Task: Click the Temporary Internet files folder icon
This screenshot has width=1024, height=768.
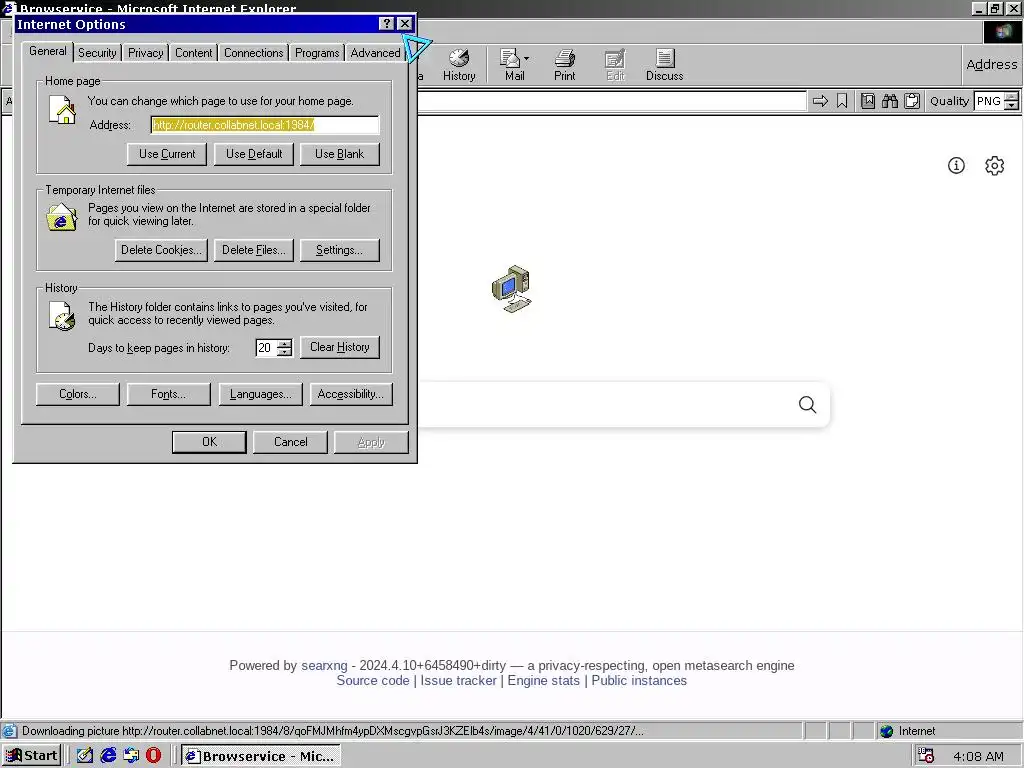Action: pos(61,217)
